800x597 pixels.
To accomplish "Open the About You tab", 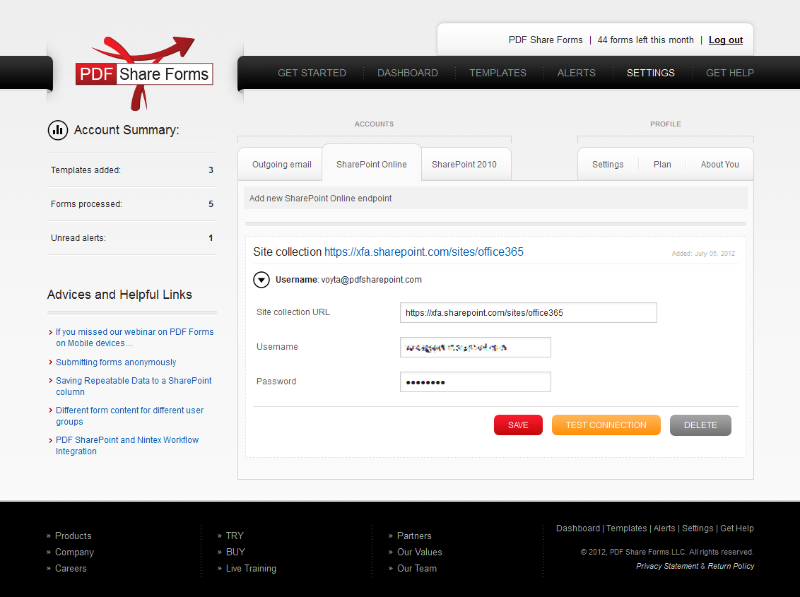I will tap(719, 164).
